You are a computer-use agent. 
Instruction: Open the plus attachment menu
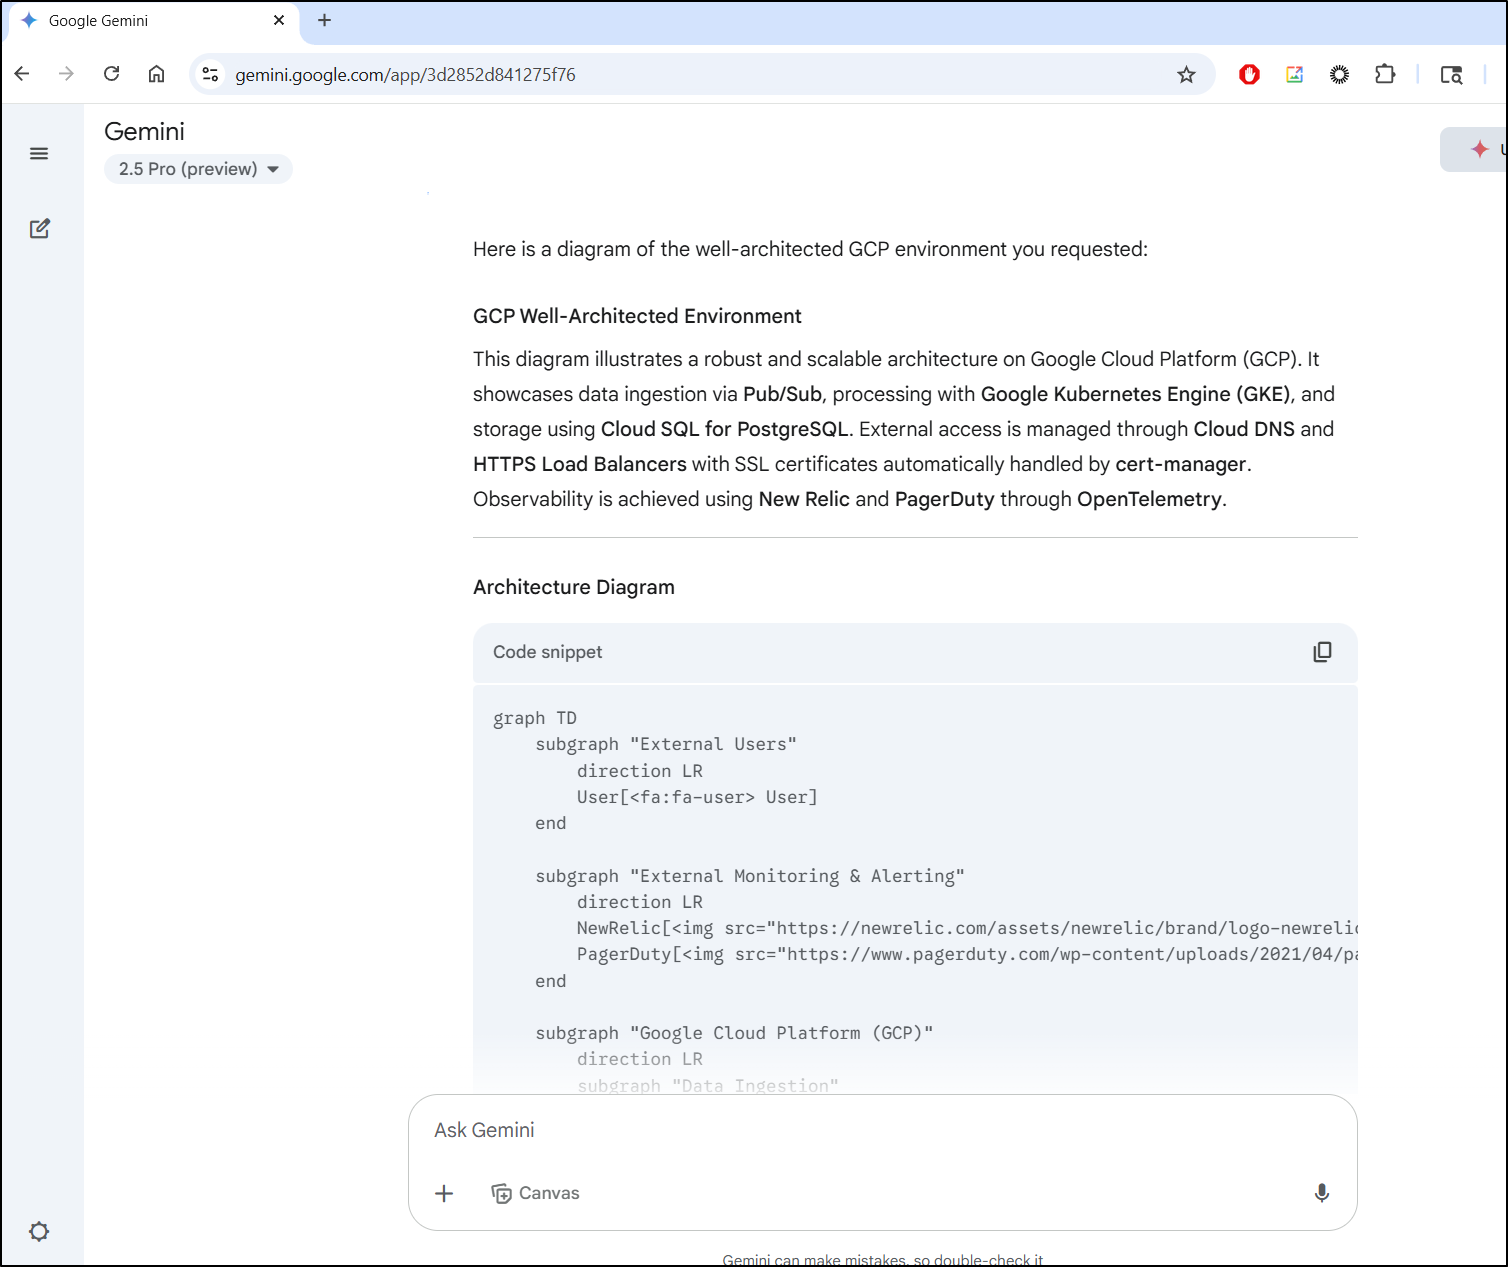[x=444, y=1193]
